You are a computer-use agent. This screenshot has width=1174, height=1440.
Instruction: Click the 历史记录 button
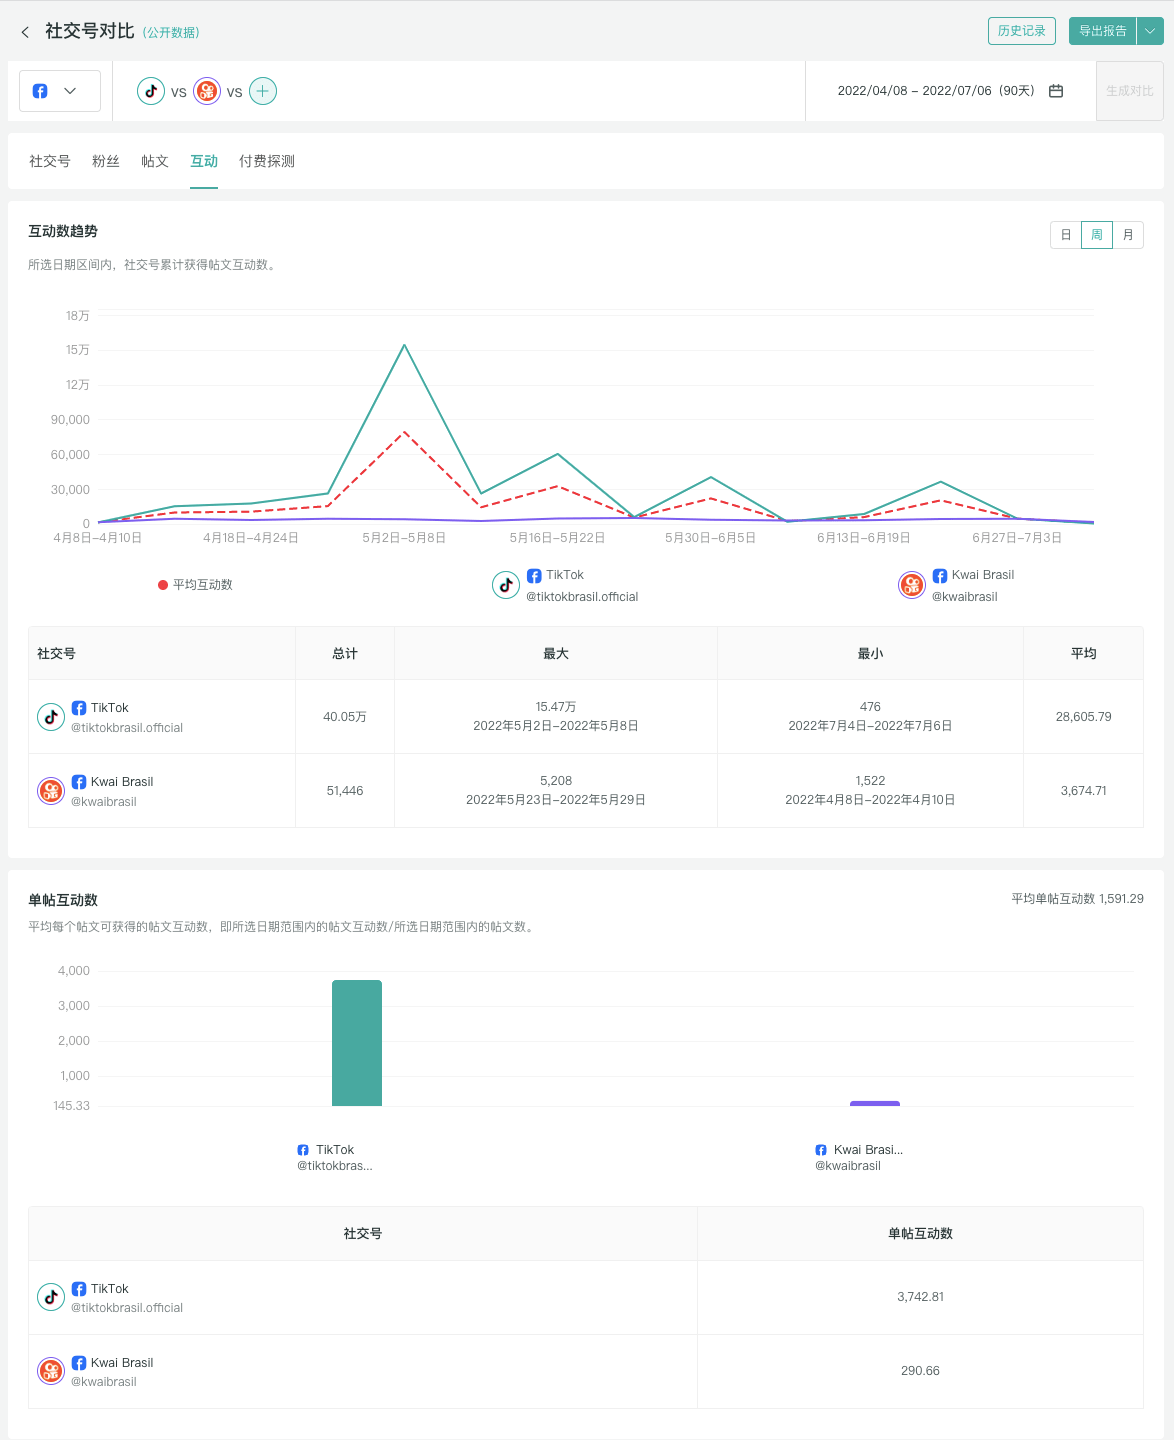coord(1021,31)
